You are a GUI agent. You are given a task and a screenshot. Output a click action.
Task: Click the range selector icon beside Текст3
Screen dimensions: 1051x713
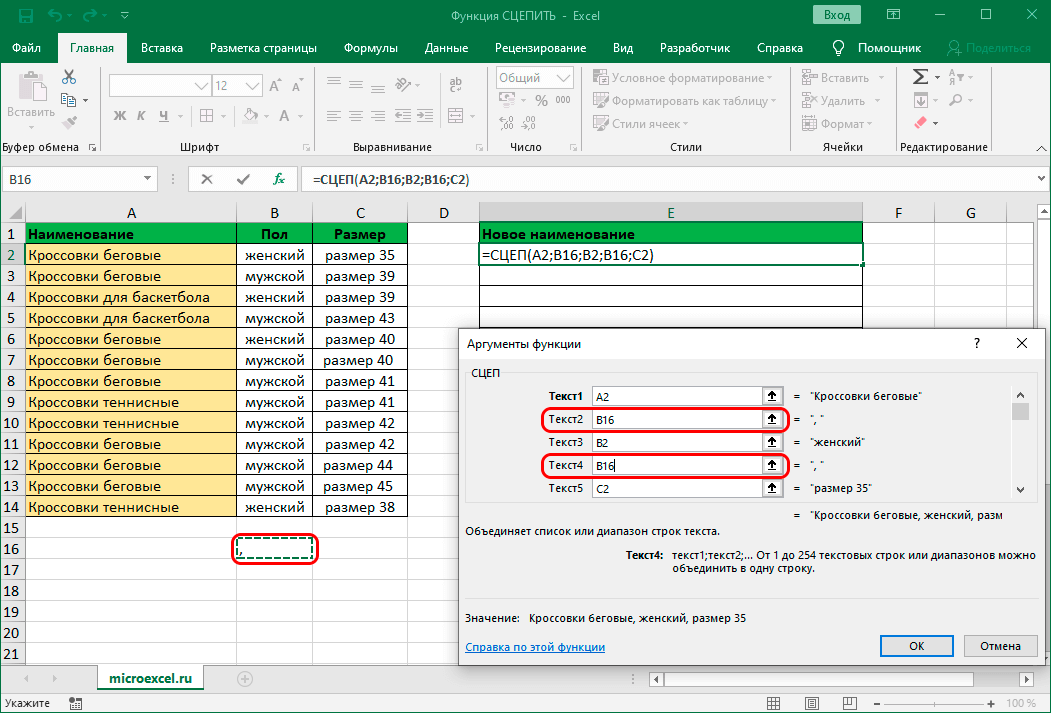772,442
